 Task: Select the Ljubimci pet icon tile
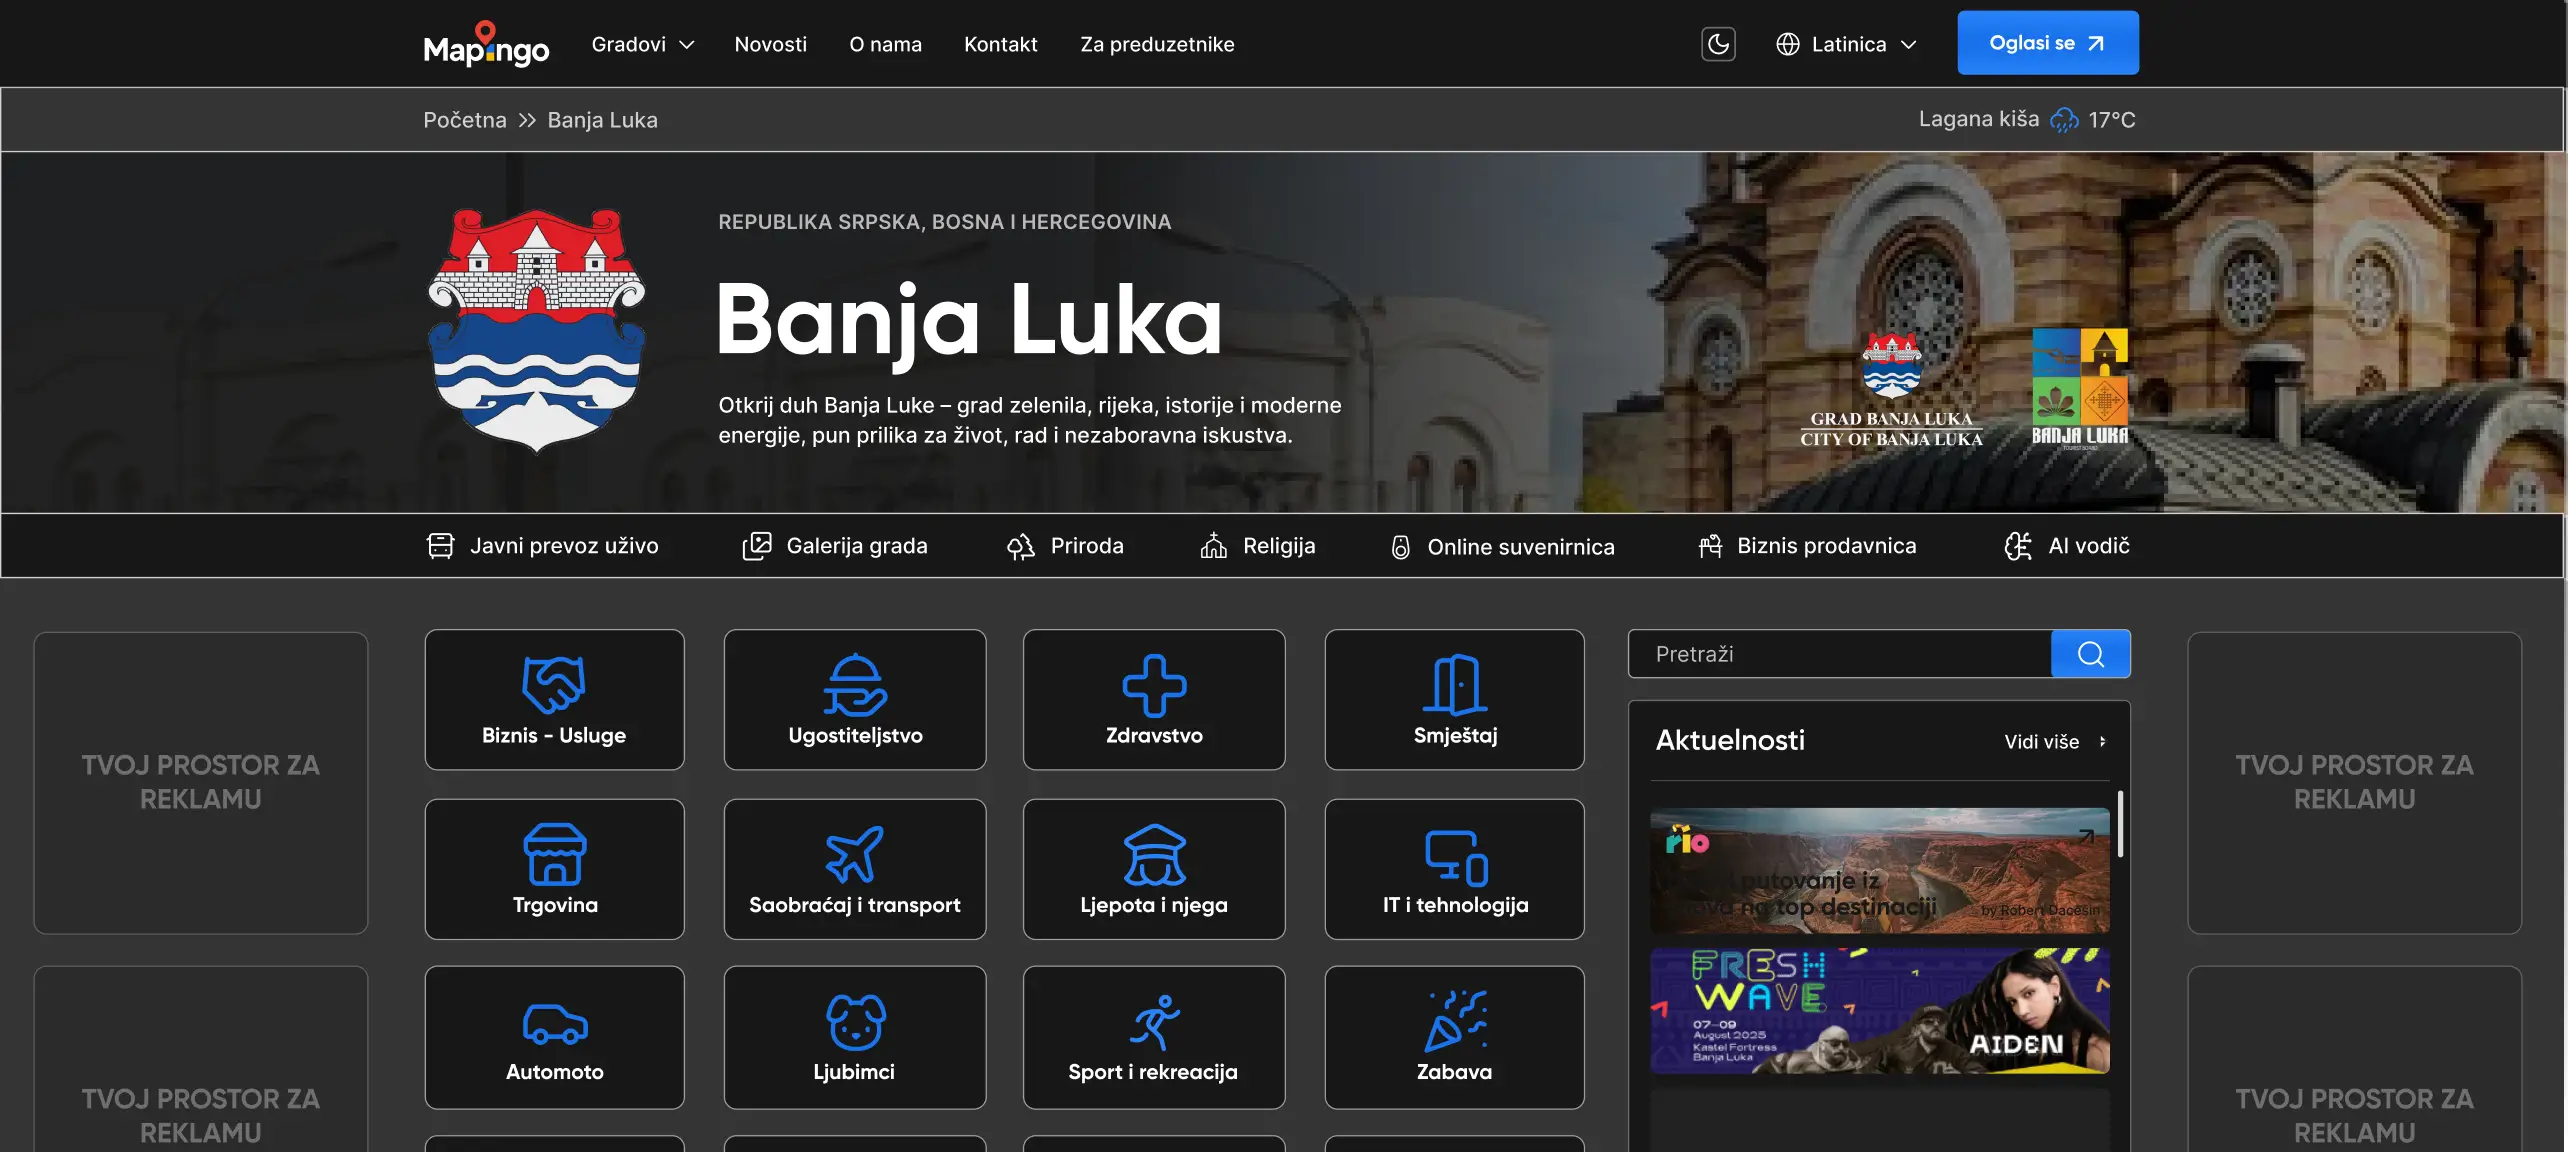(855, 1037)
